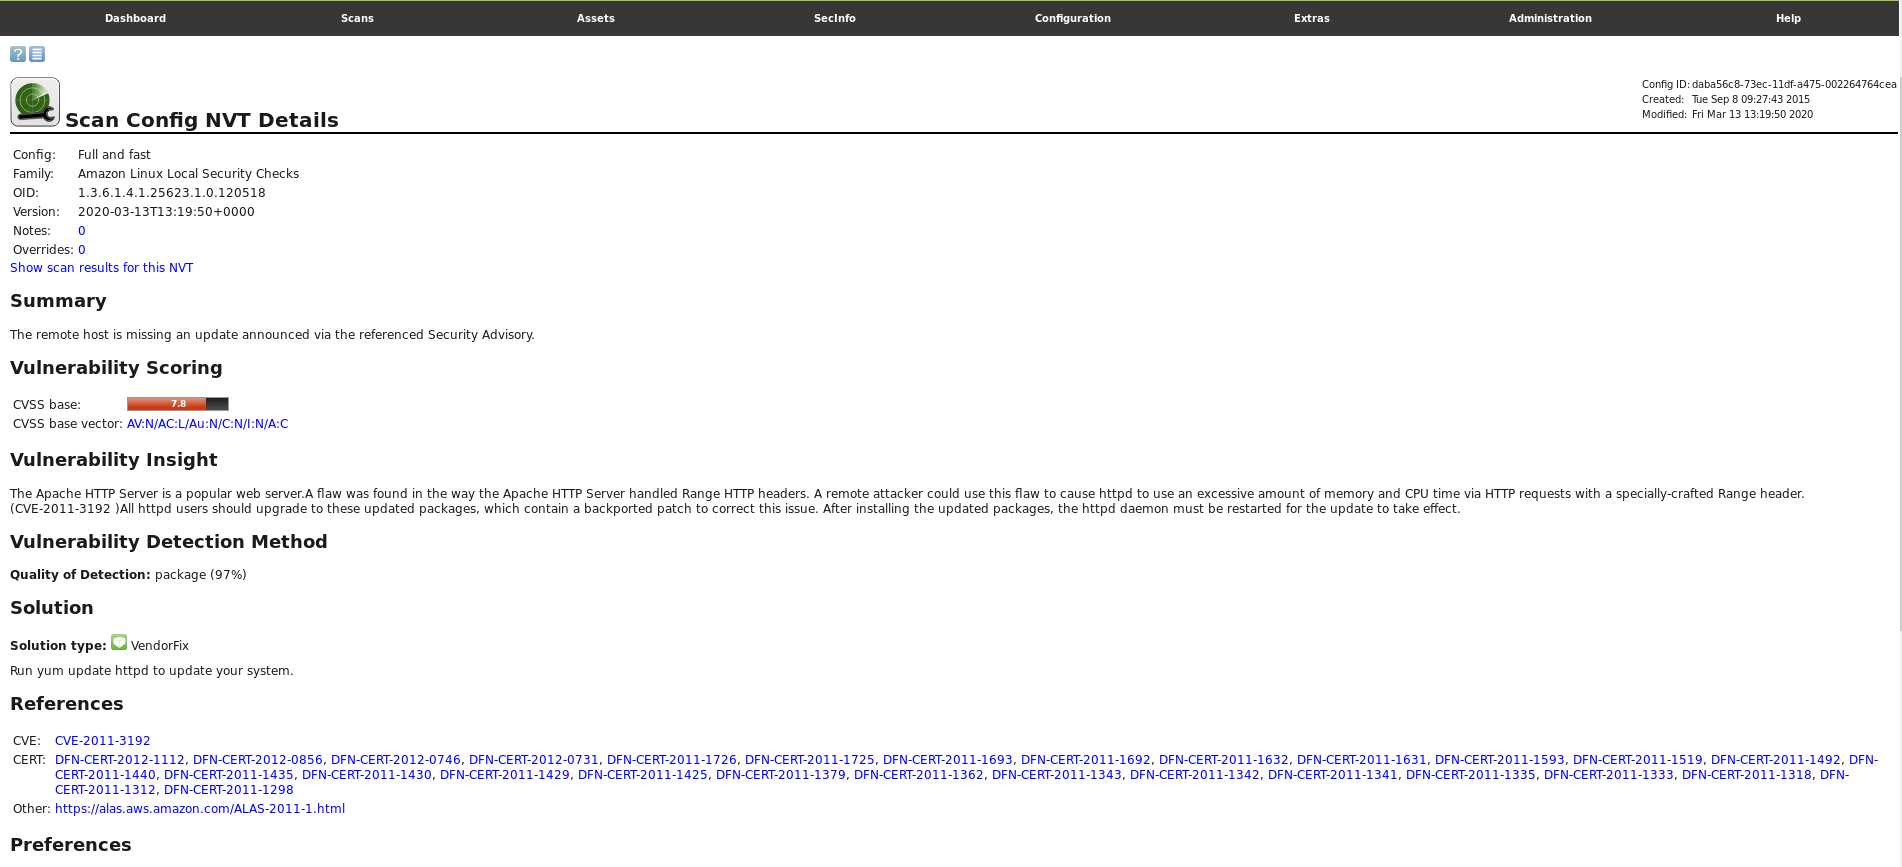Click the list view icon

click(x=37, y=54)
